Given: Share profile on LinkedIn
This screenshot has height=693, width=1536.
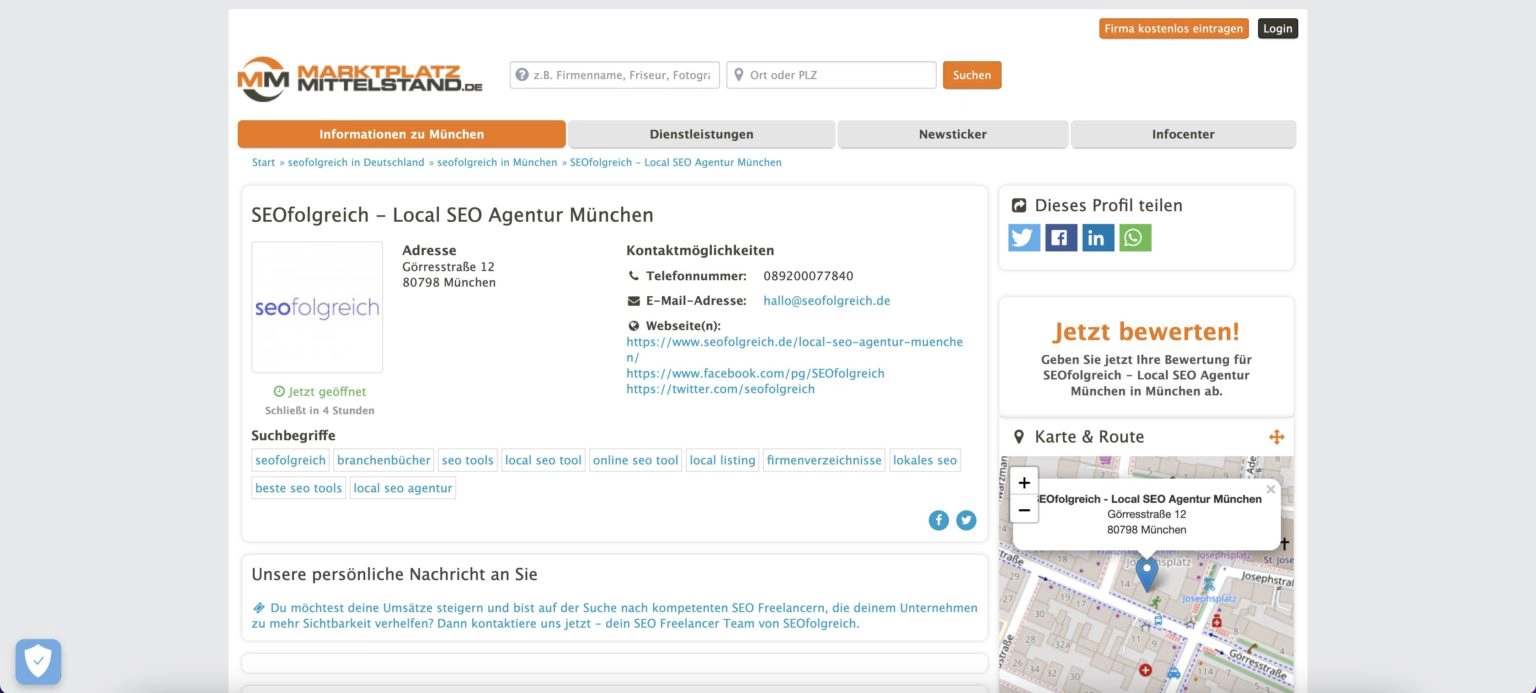Looking at the screenshot, I should point(1098,237).
